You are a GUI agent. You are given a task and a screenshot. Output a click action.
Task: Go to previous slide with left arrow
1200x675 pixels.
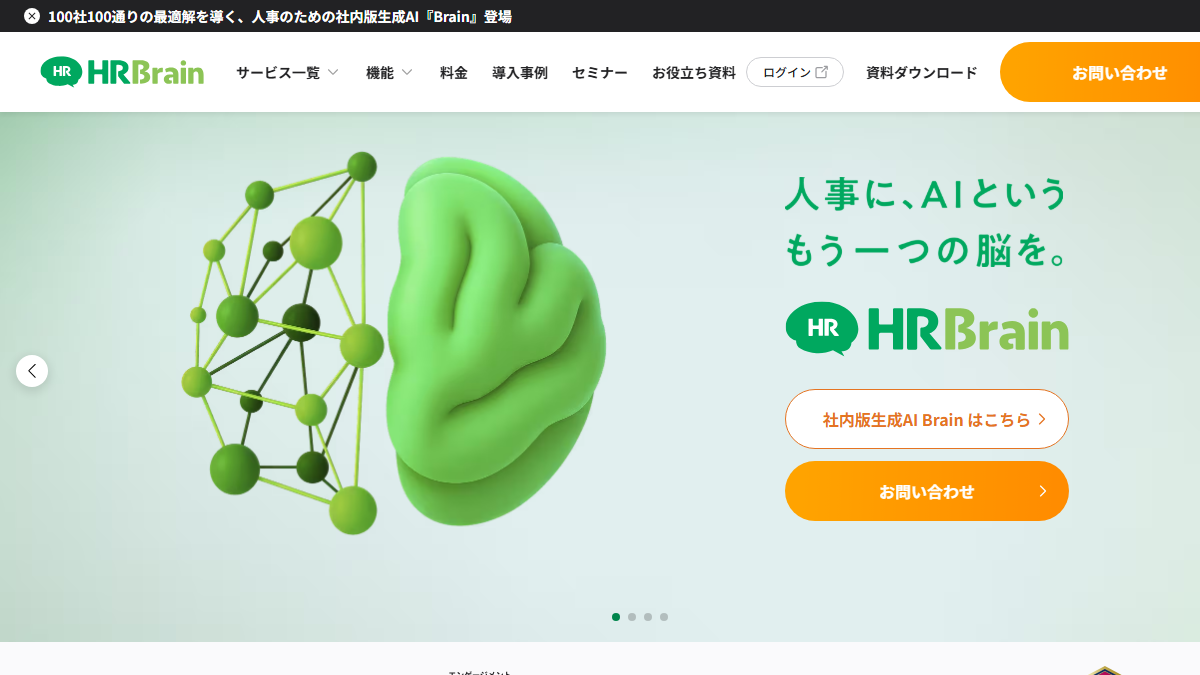[32, 371]
